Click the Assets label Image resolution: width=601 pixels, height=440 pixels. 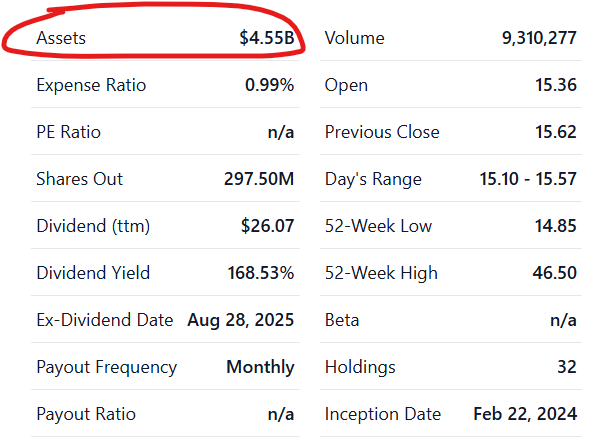pos(61,38)
